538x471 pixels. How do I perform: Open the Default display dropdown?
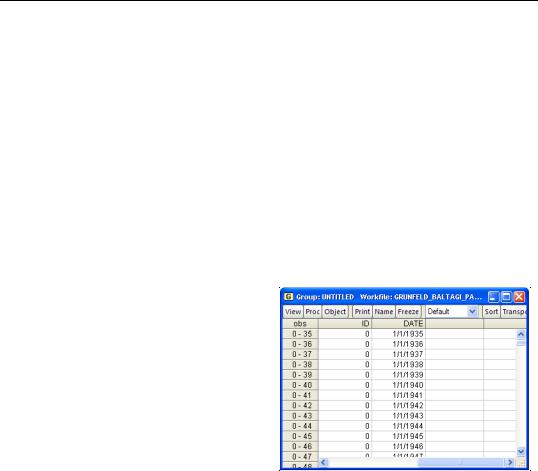pos(452,311)
